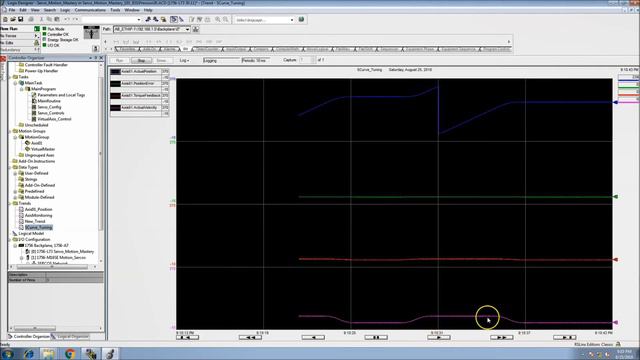Open the select language dropdown

292,20
